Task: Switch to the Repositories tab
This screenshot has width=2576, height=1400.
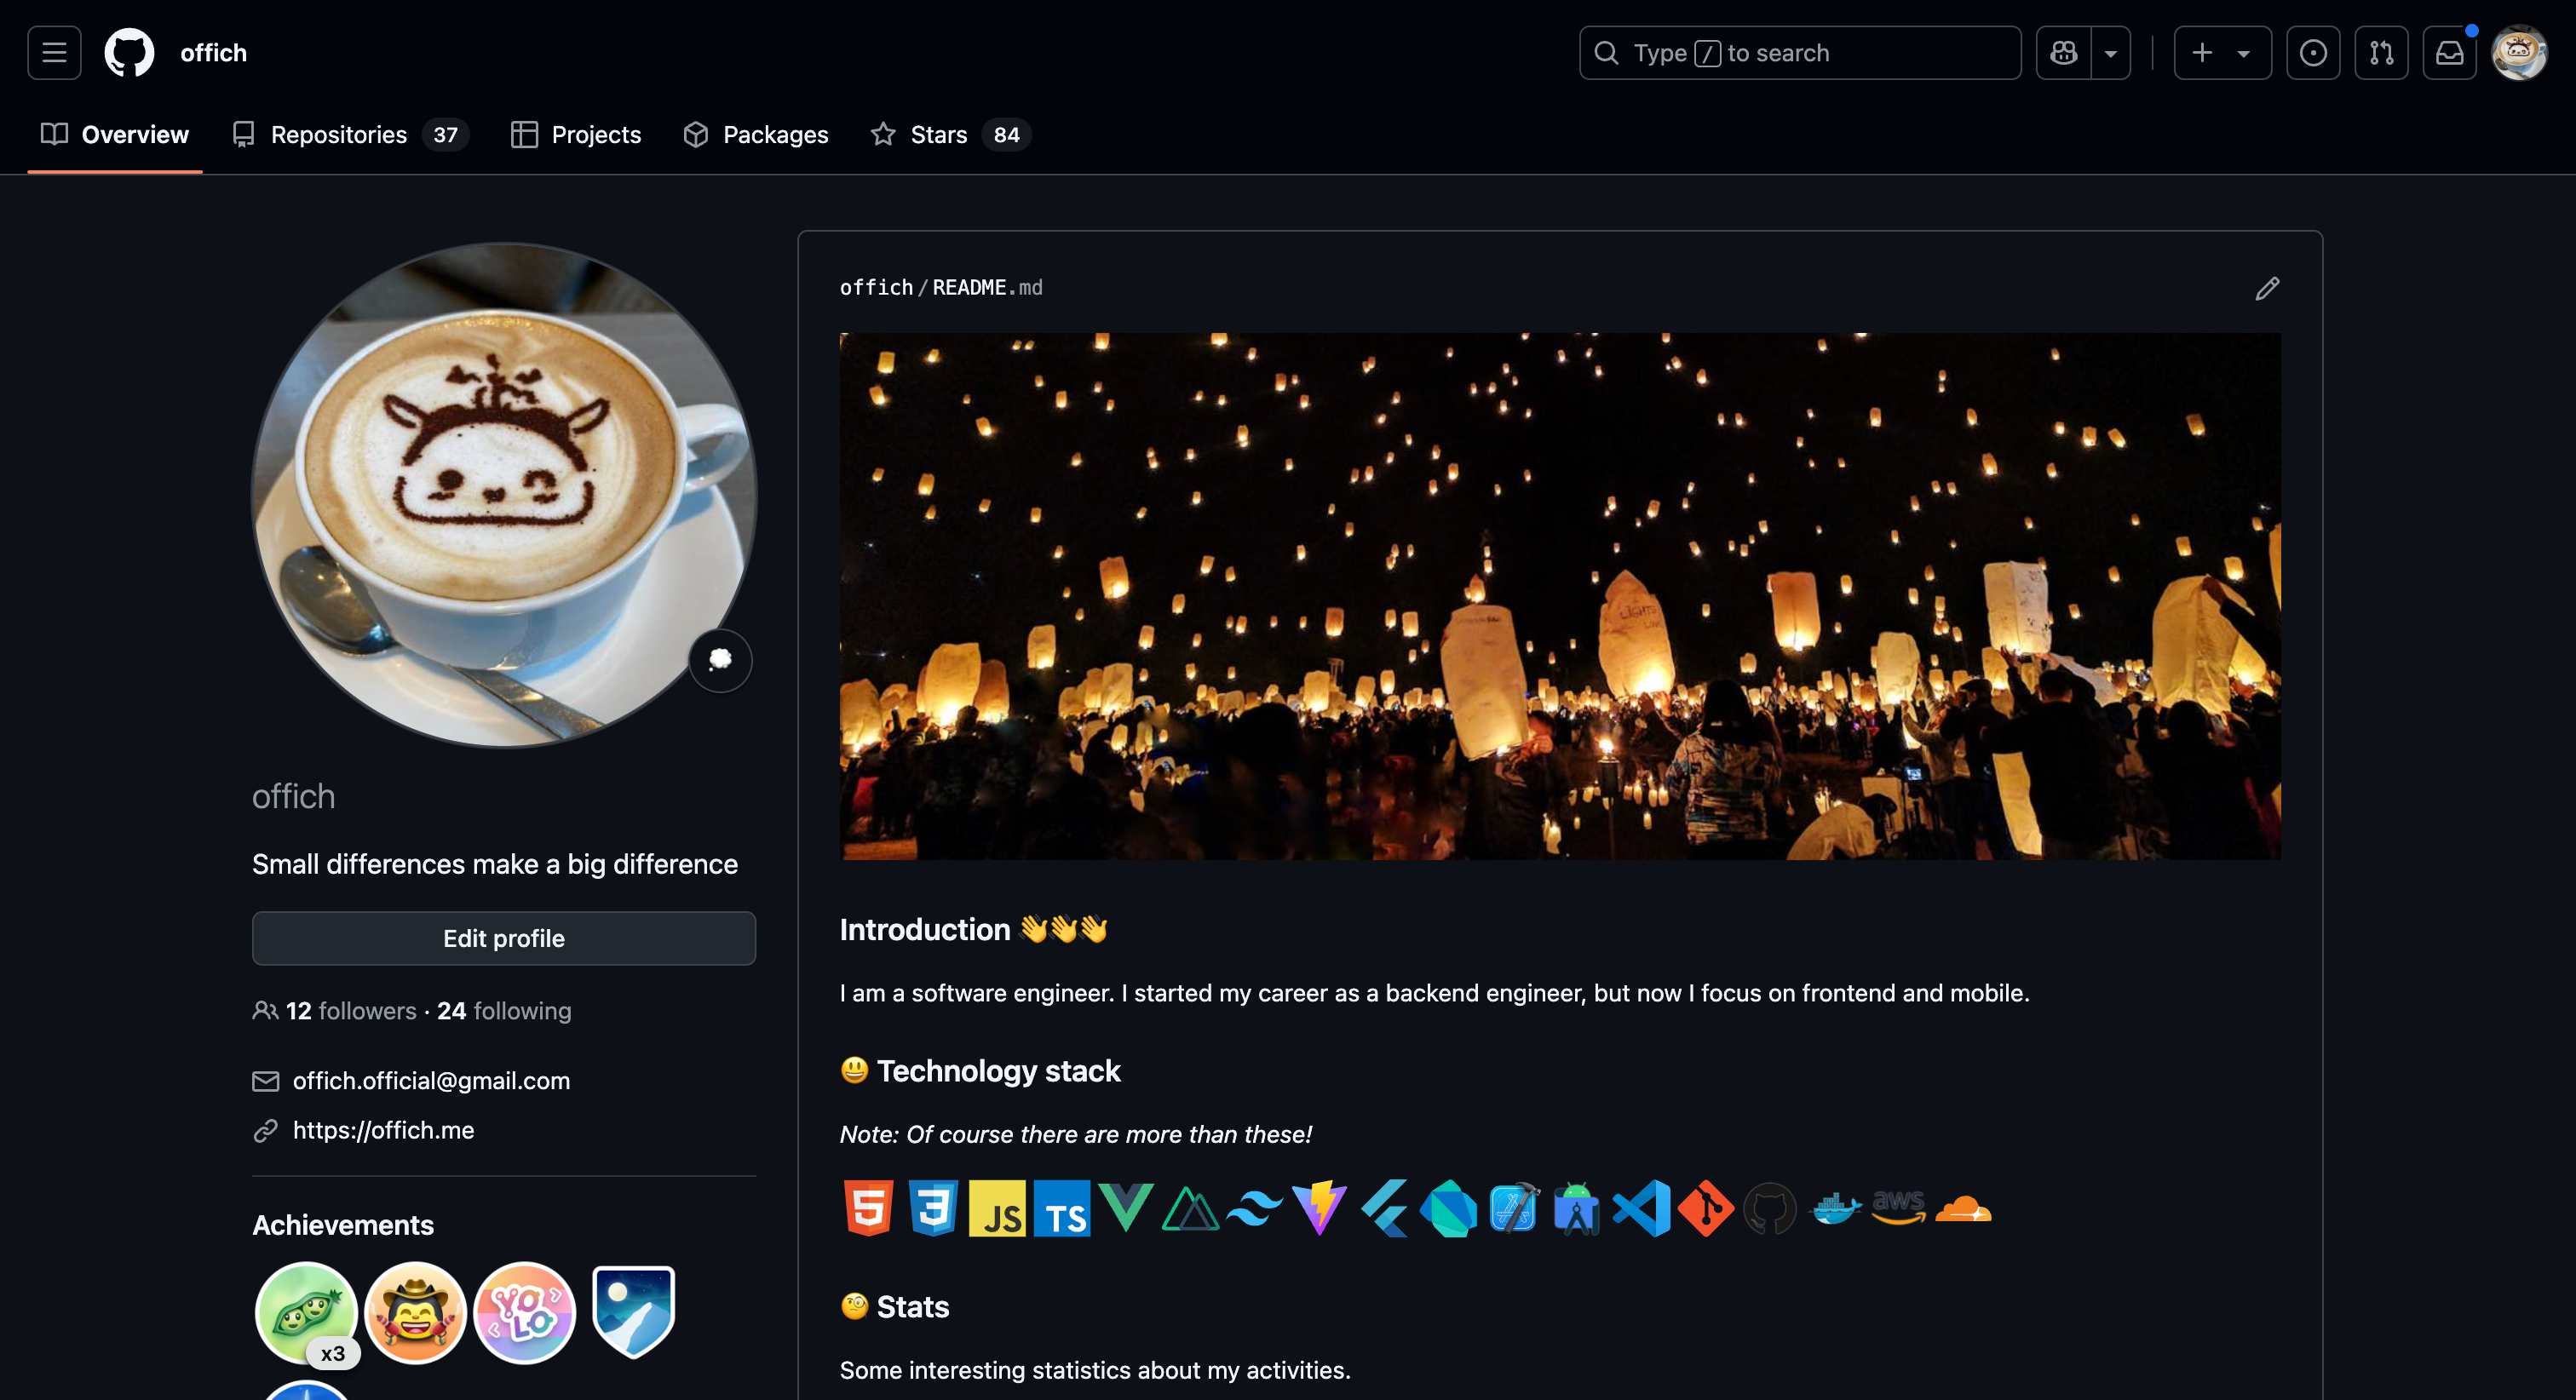Action: pyautogui.click(x=339, y=135)
